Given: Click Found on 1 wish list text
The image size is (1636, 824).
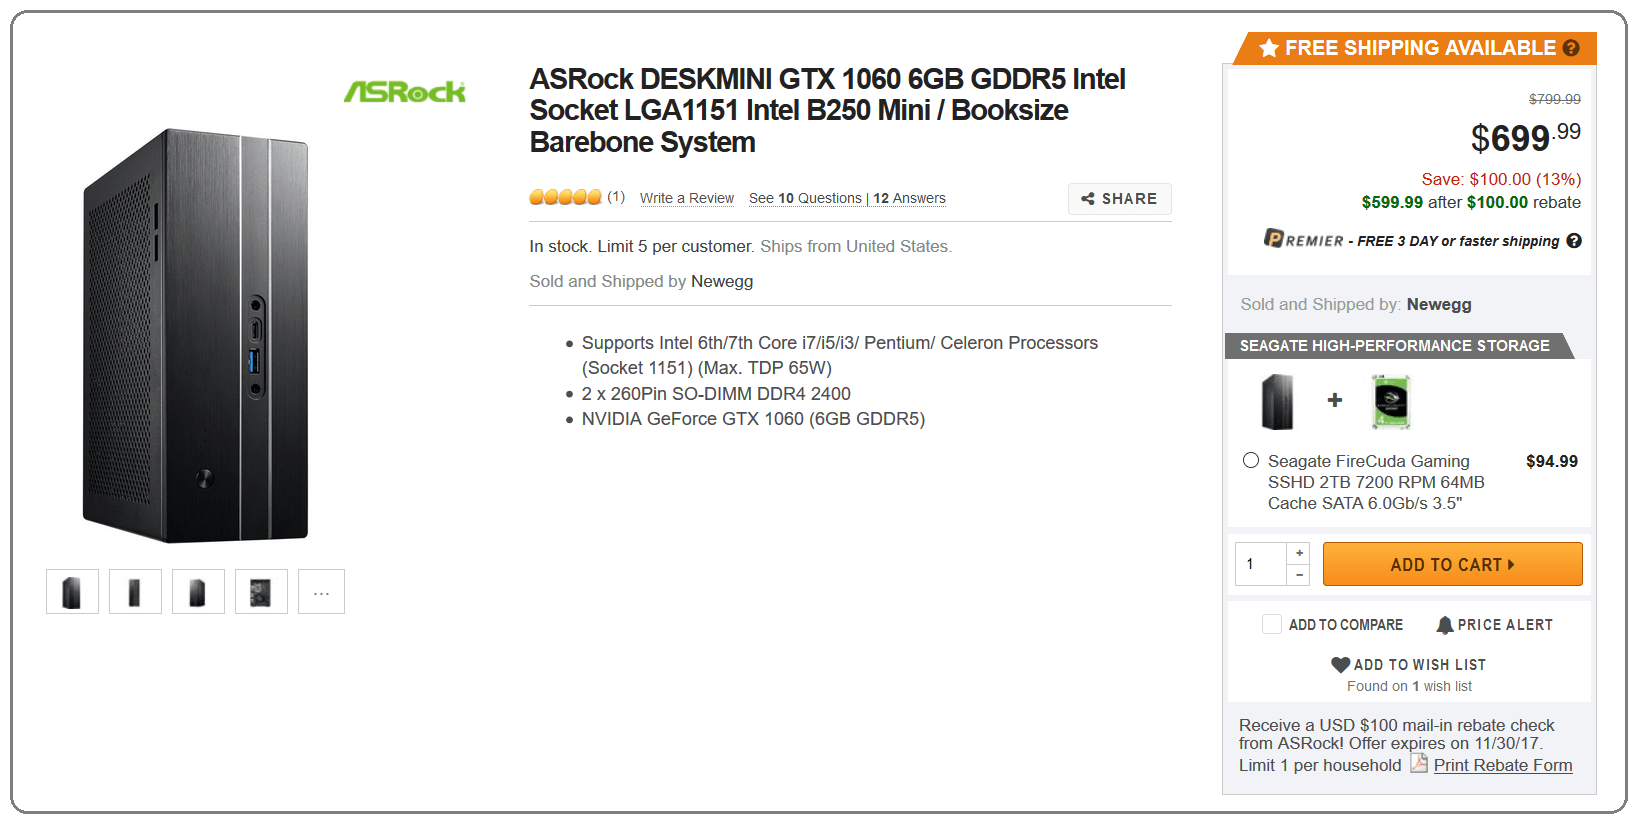Looking at the screenshot, I should point(1409,686).
